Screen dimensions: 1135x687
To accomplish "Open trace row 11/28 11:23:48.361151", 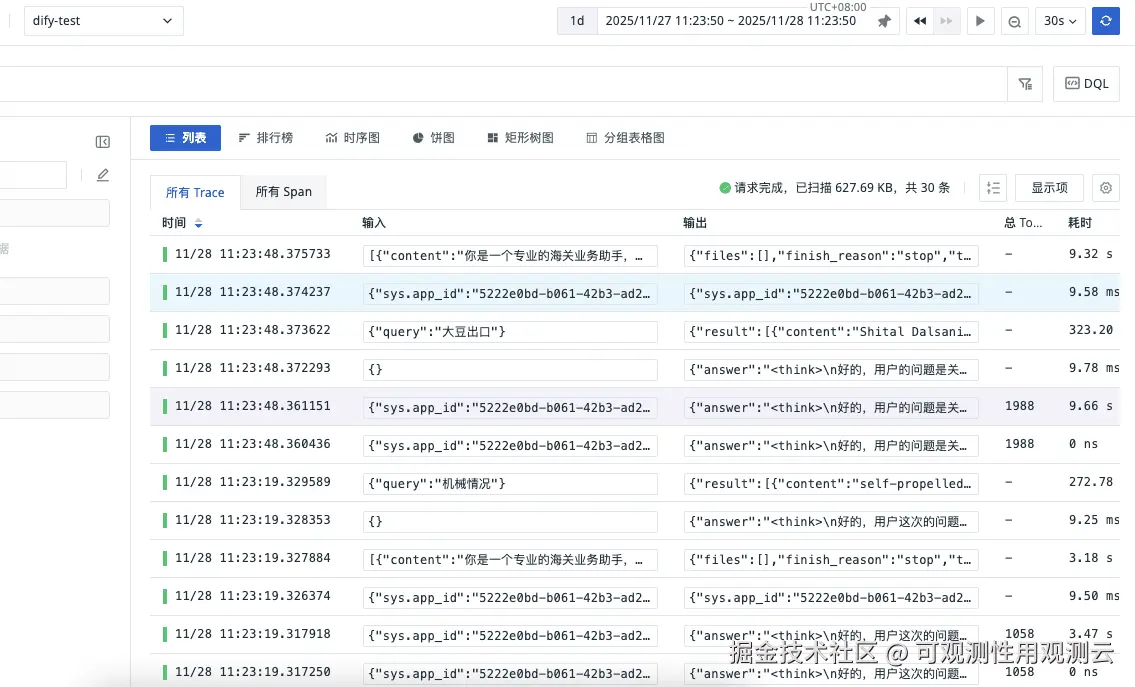I will click(635, 407).
